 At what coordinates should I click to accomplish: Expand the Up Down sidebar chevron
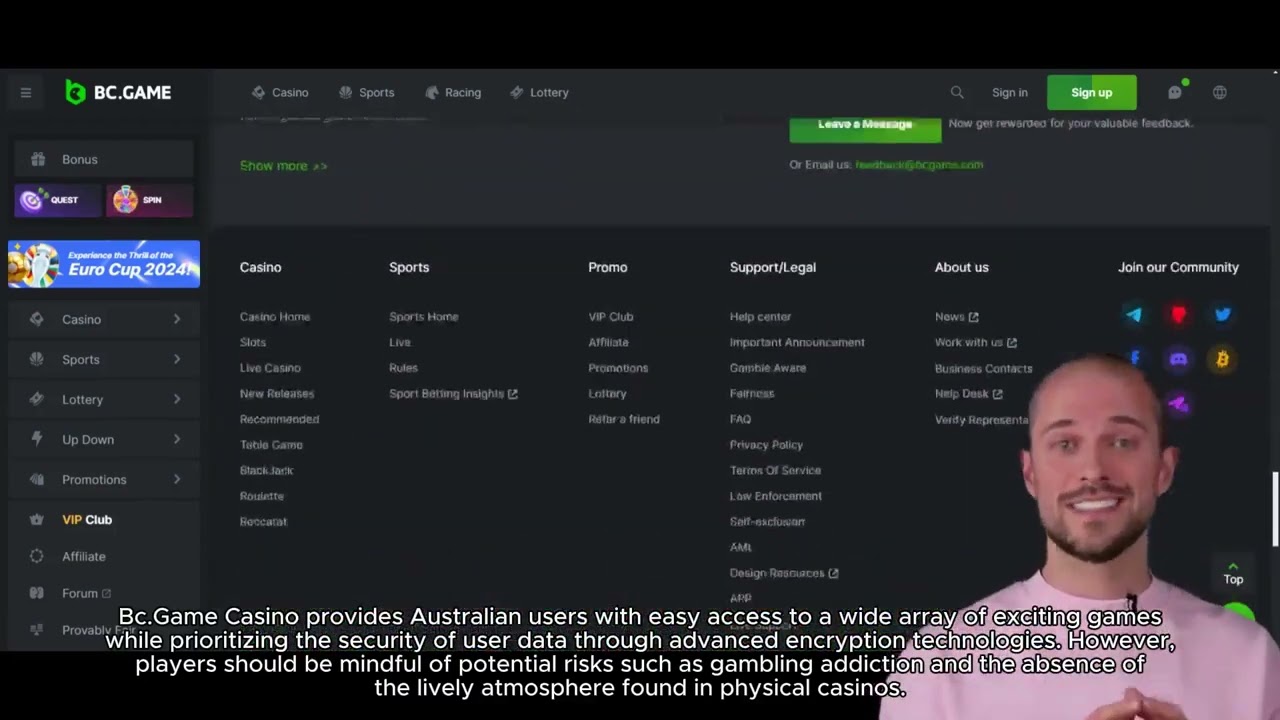coord(177,439)
